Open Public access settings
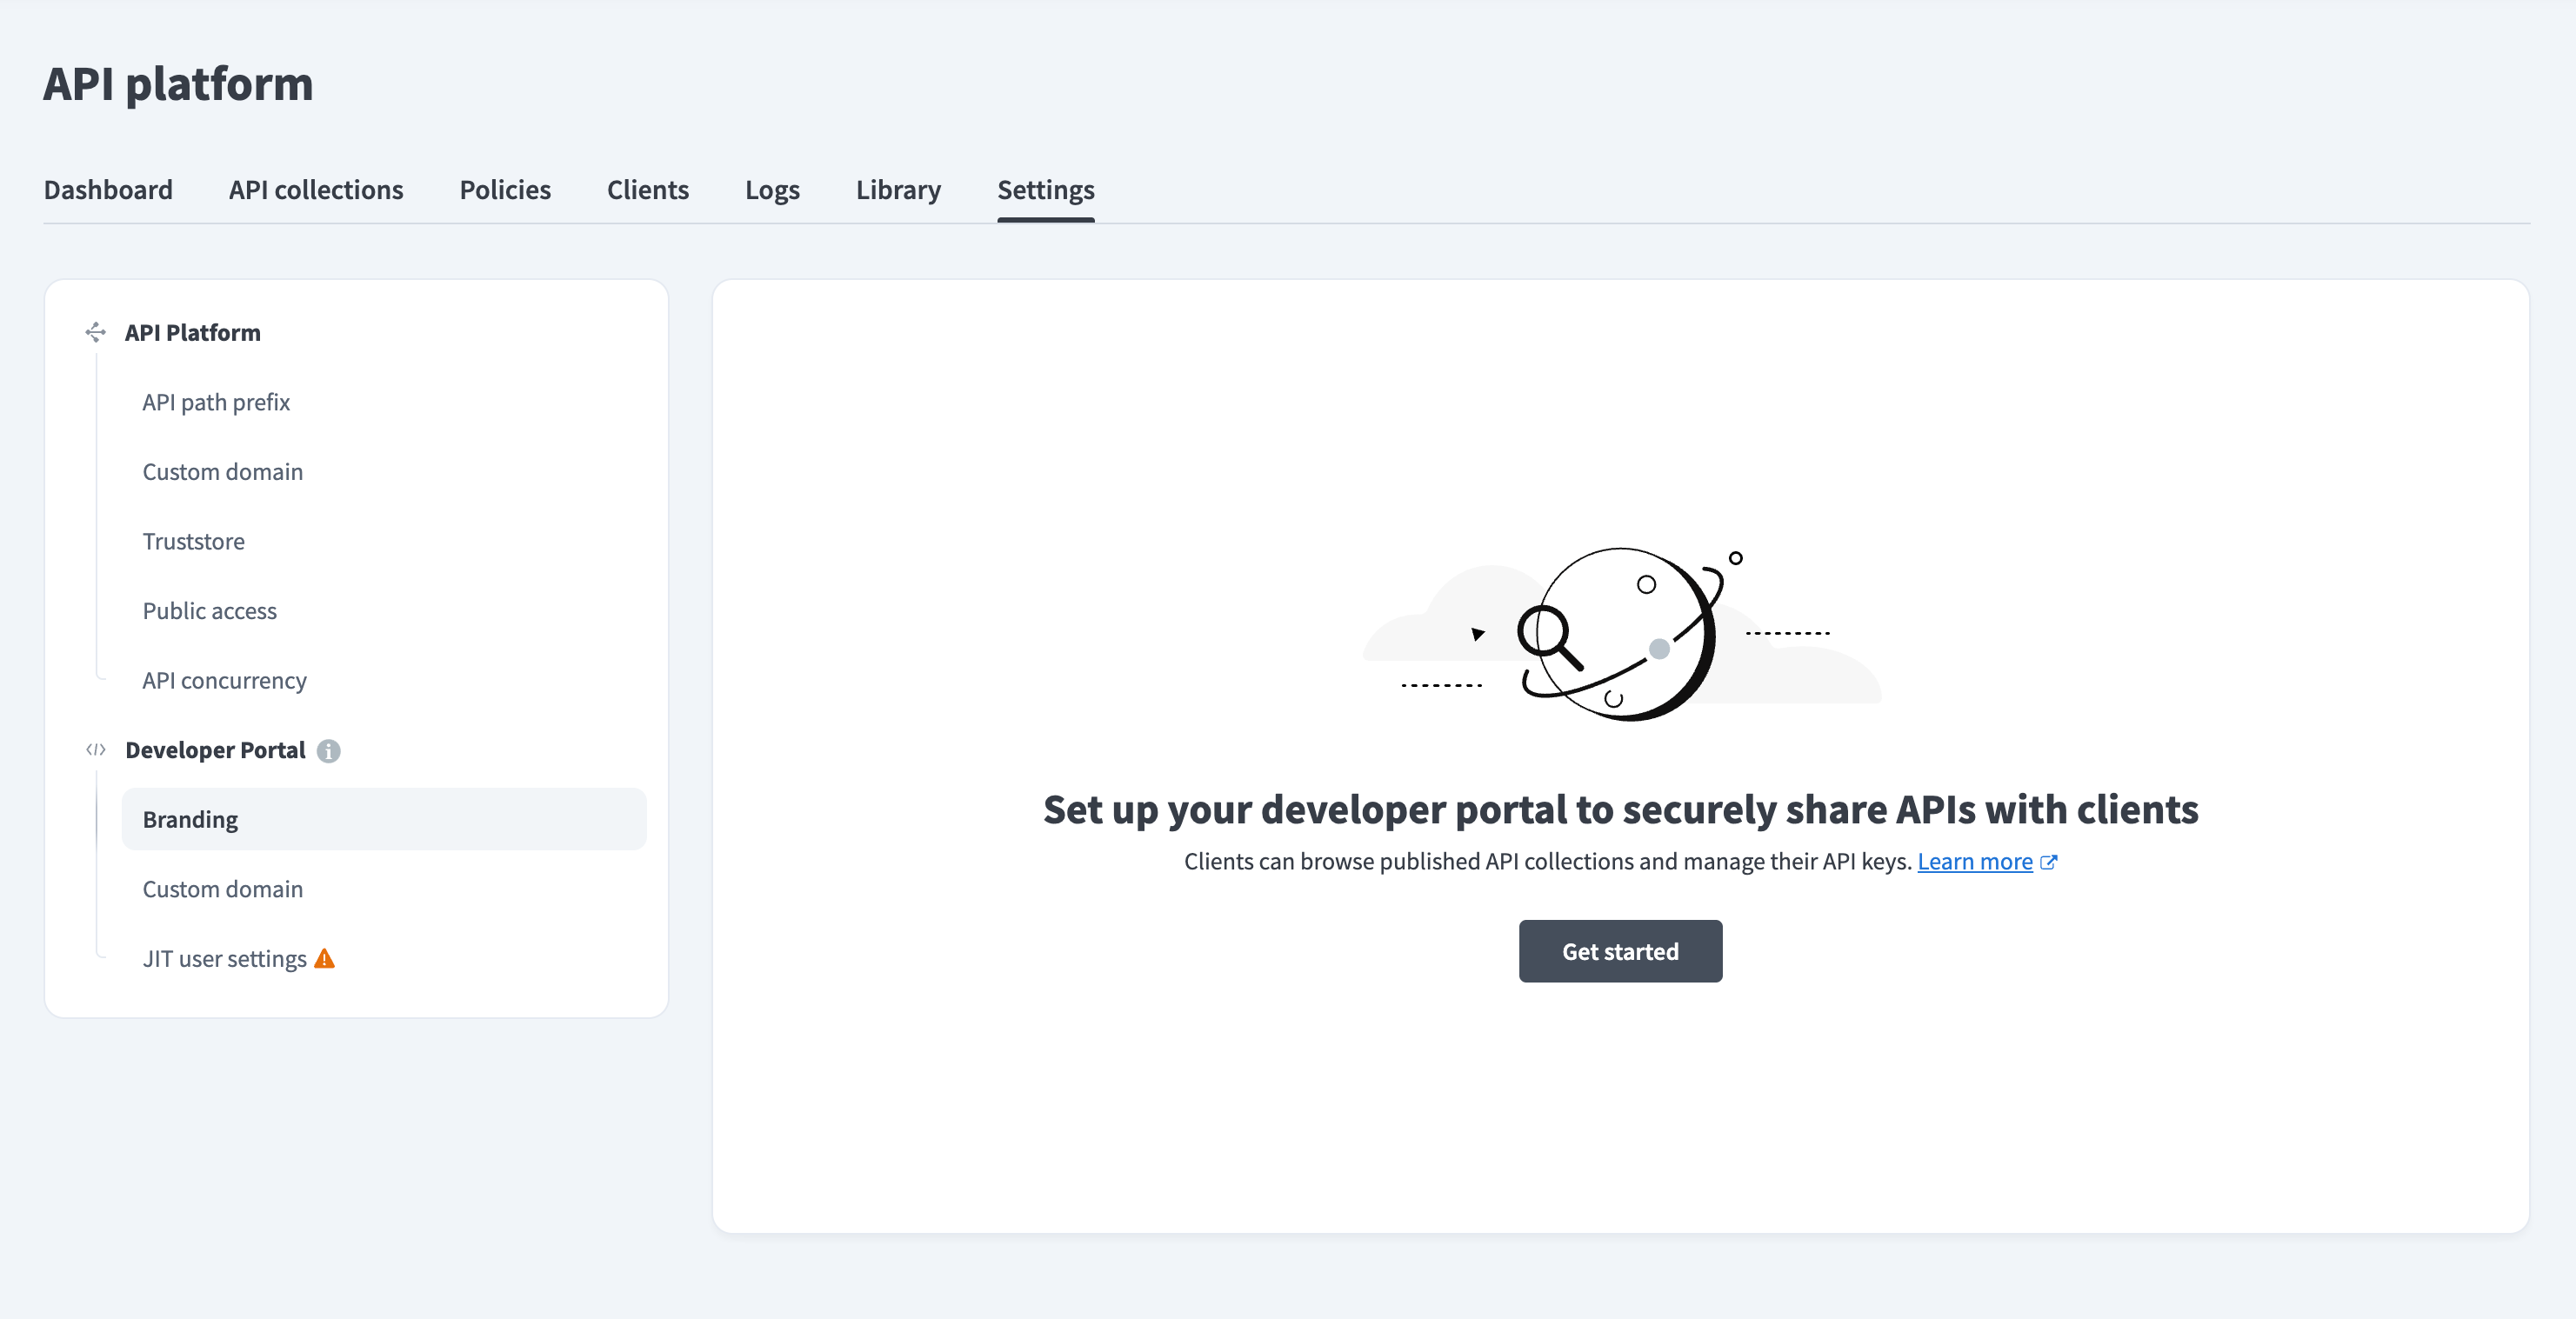The height and width of the screenshot is (1319, 2576). [x=210, y=610]
